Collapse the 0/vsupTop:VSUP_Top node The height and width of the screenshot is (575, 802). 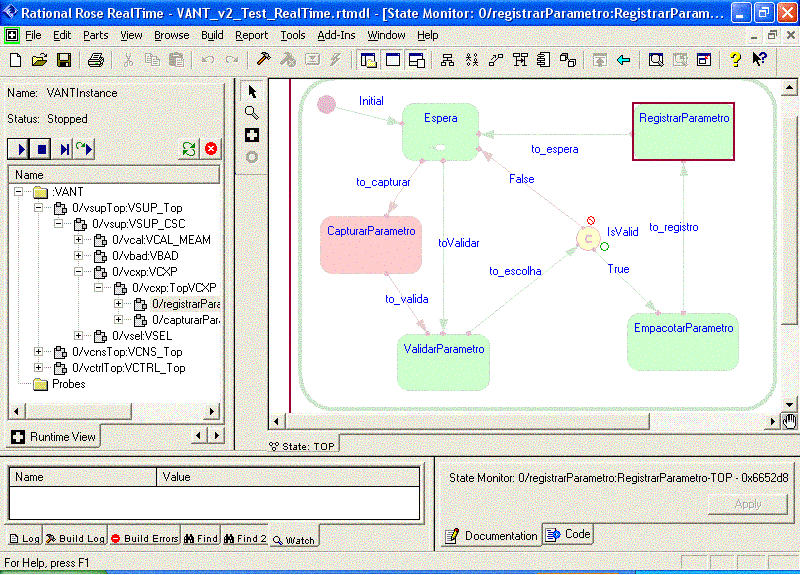point(39,208)
